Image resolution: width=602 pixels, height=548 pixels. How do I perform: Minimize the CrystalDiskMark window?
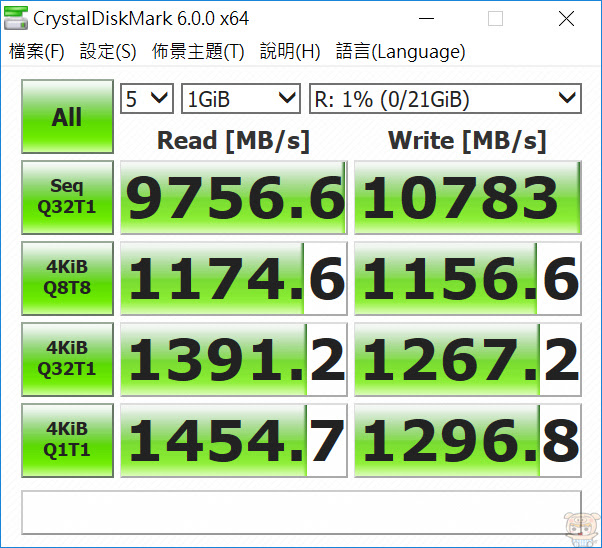pyautogui.click(x=426, y=18)
